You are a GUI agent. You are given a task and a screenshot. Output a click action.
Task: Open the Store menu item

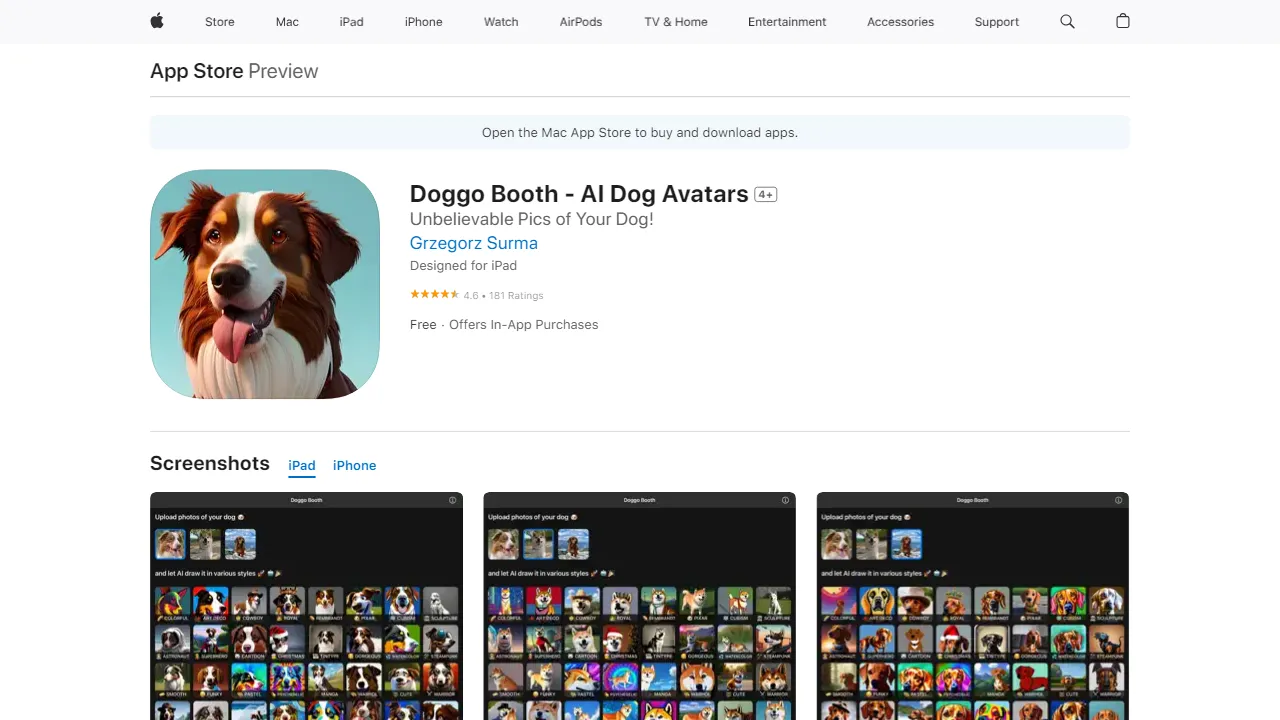pos(220,22)
